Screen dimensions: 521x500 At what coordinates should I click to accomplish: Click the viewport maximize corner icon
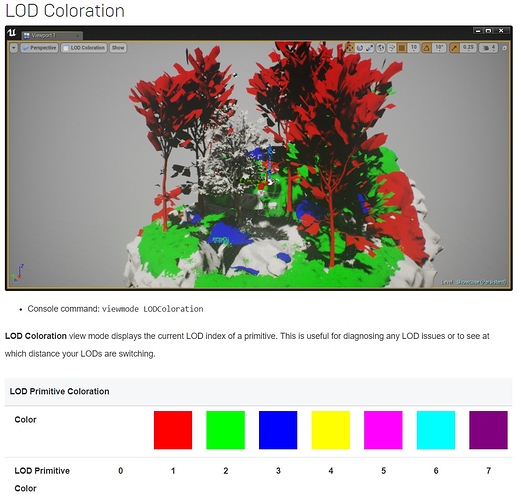point(504,48)
